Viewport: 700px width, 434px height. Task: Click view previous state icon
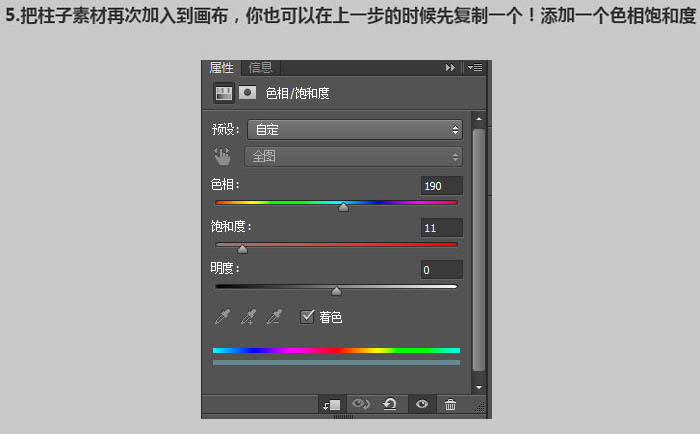coord(361,405)
